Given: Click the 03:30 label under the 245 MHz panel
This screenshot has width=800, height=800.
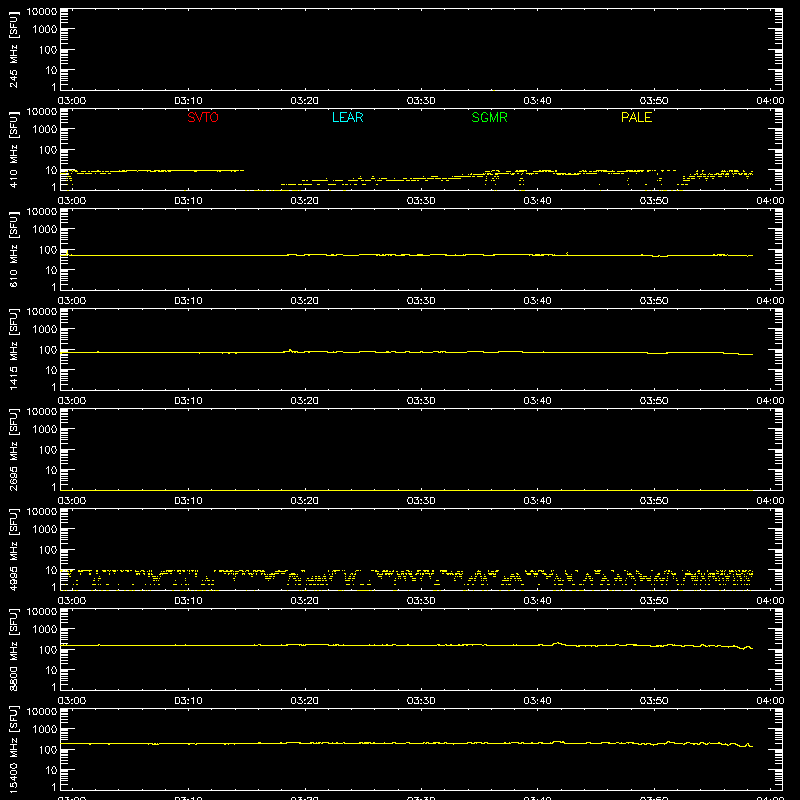Looking at the screenshot, I should [x=421, y=101].
